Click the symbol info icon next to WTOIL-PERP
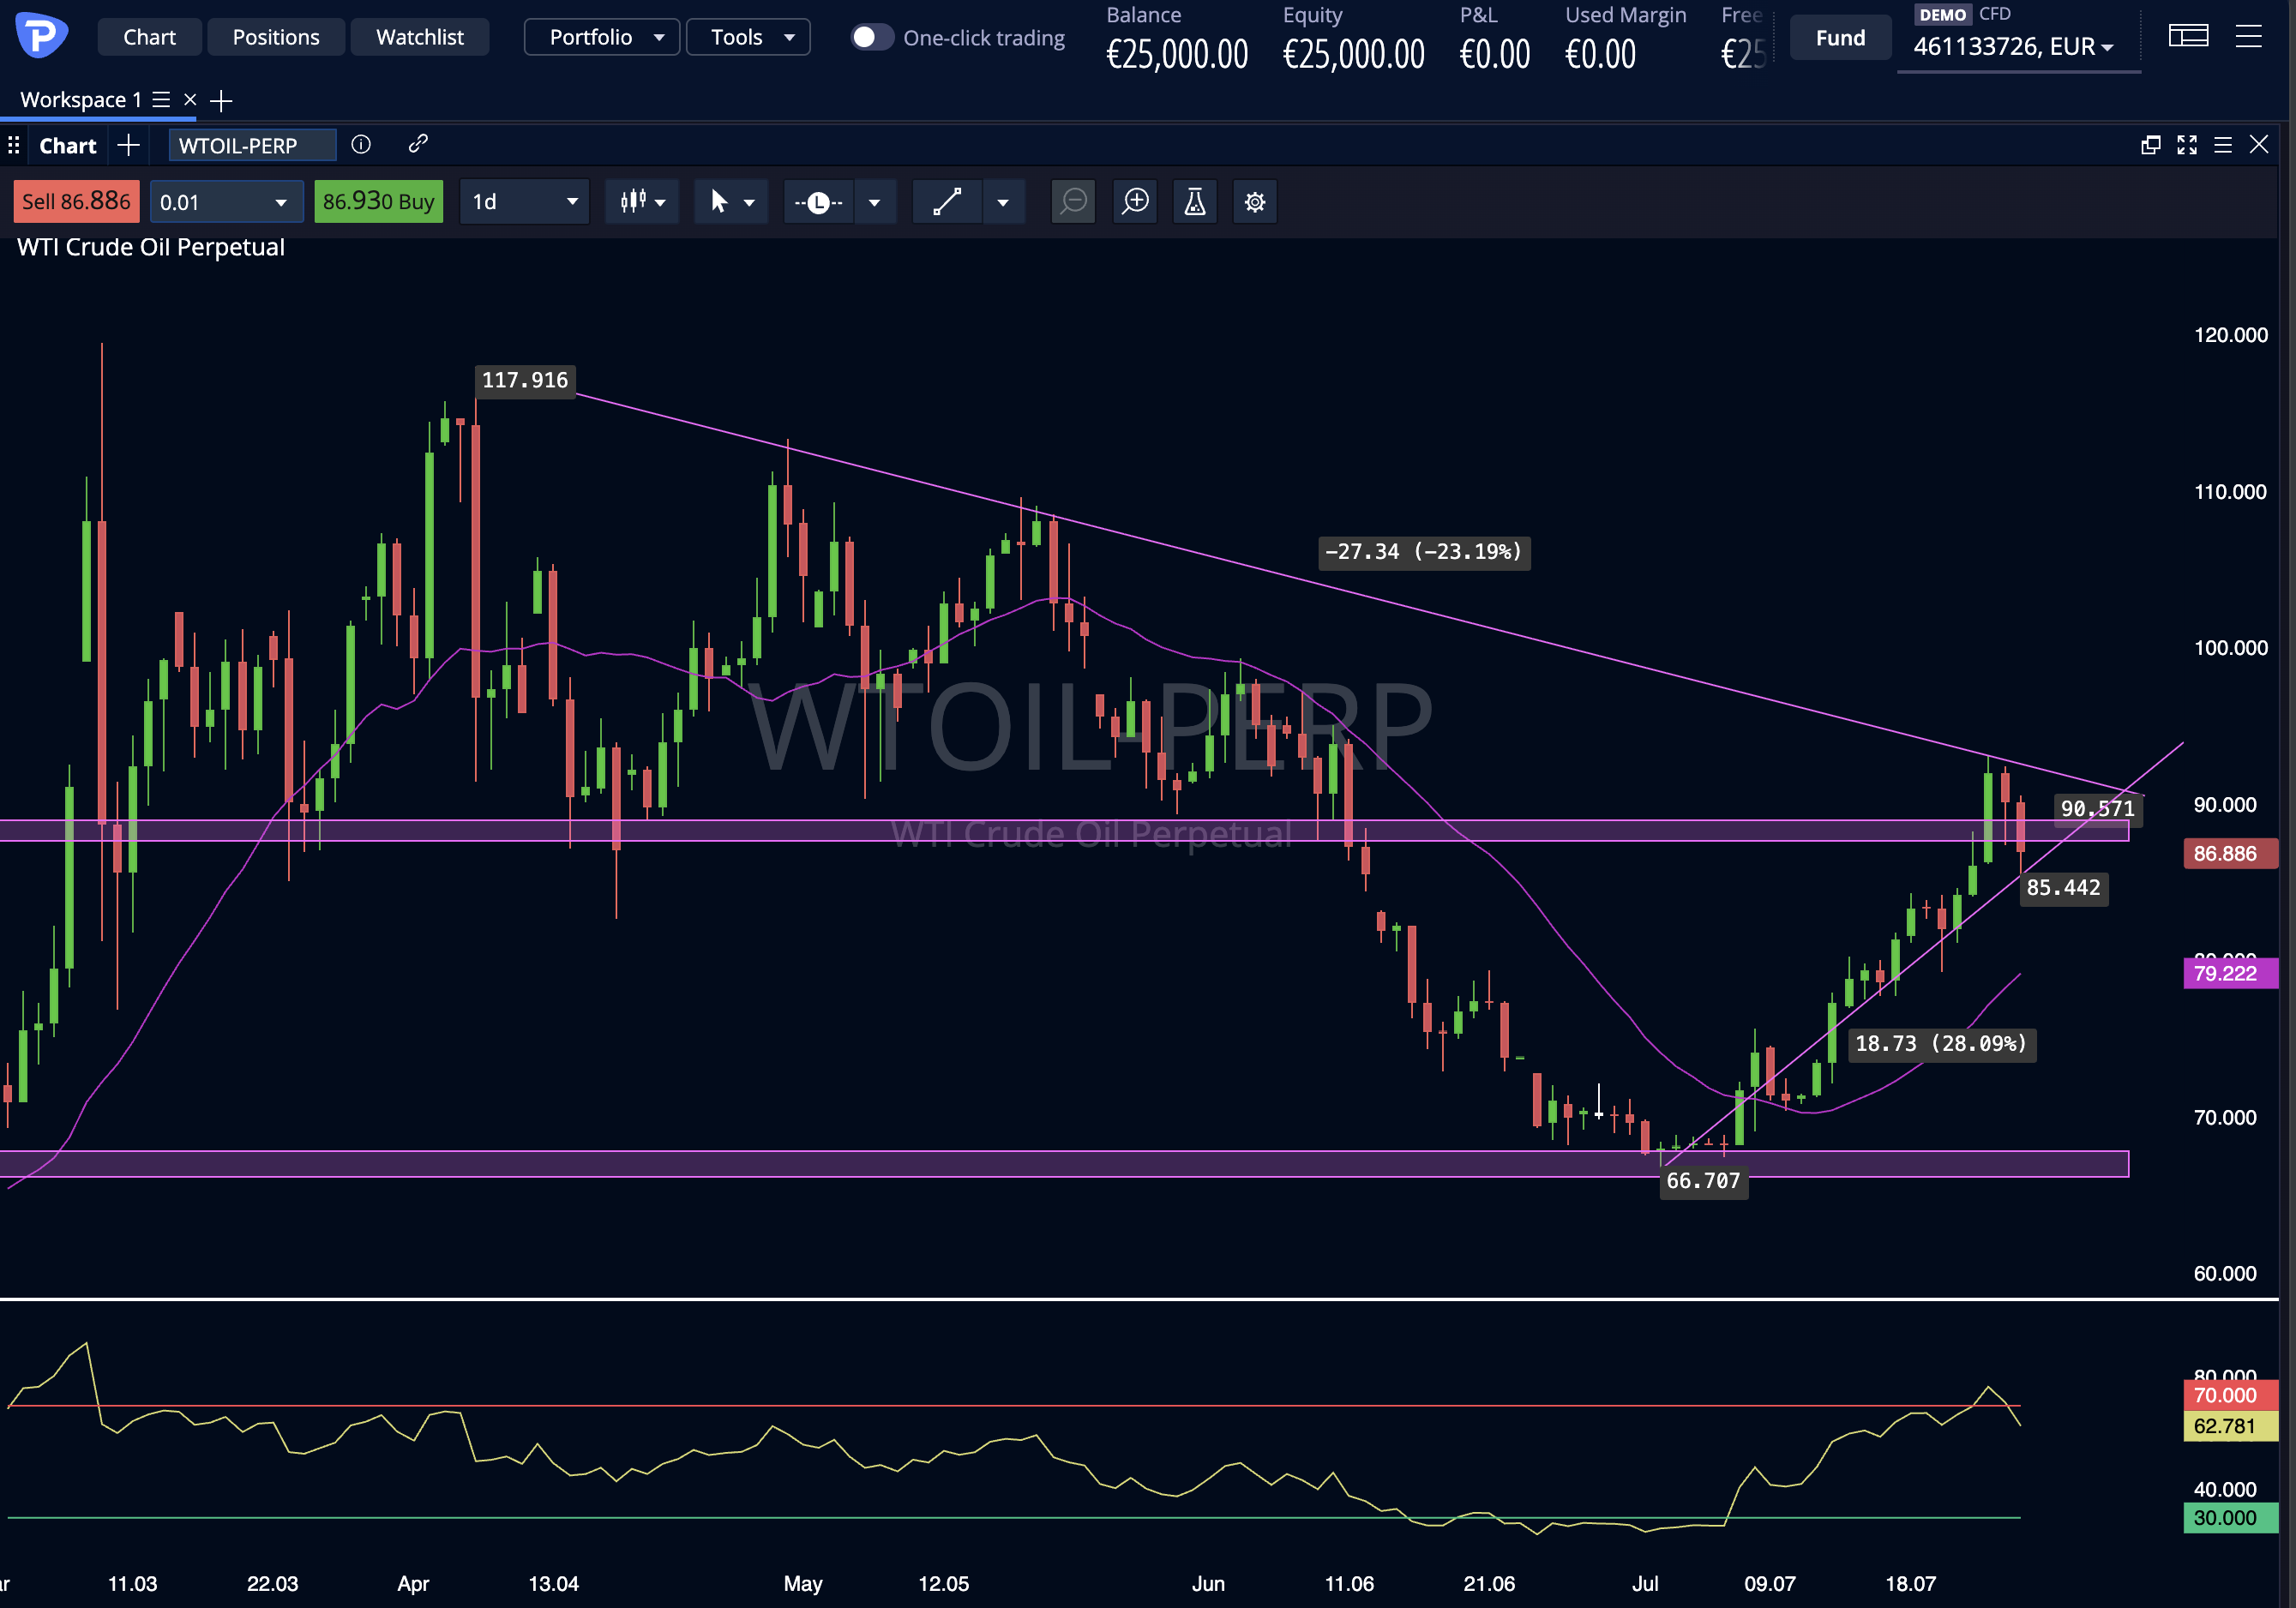 pos(361,145)
